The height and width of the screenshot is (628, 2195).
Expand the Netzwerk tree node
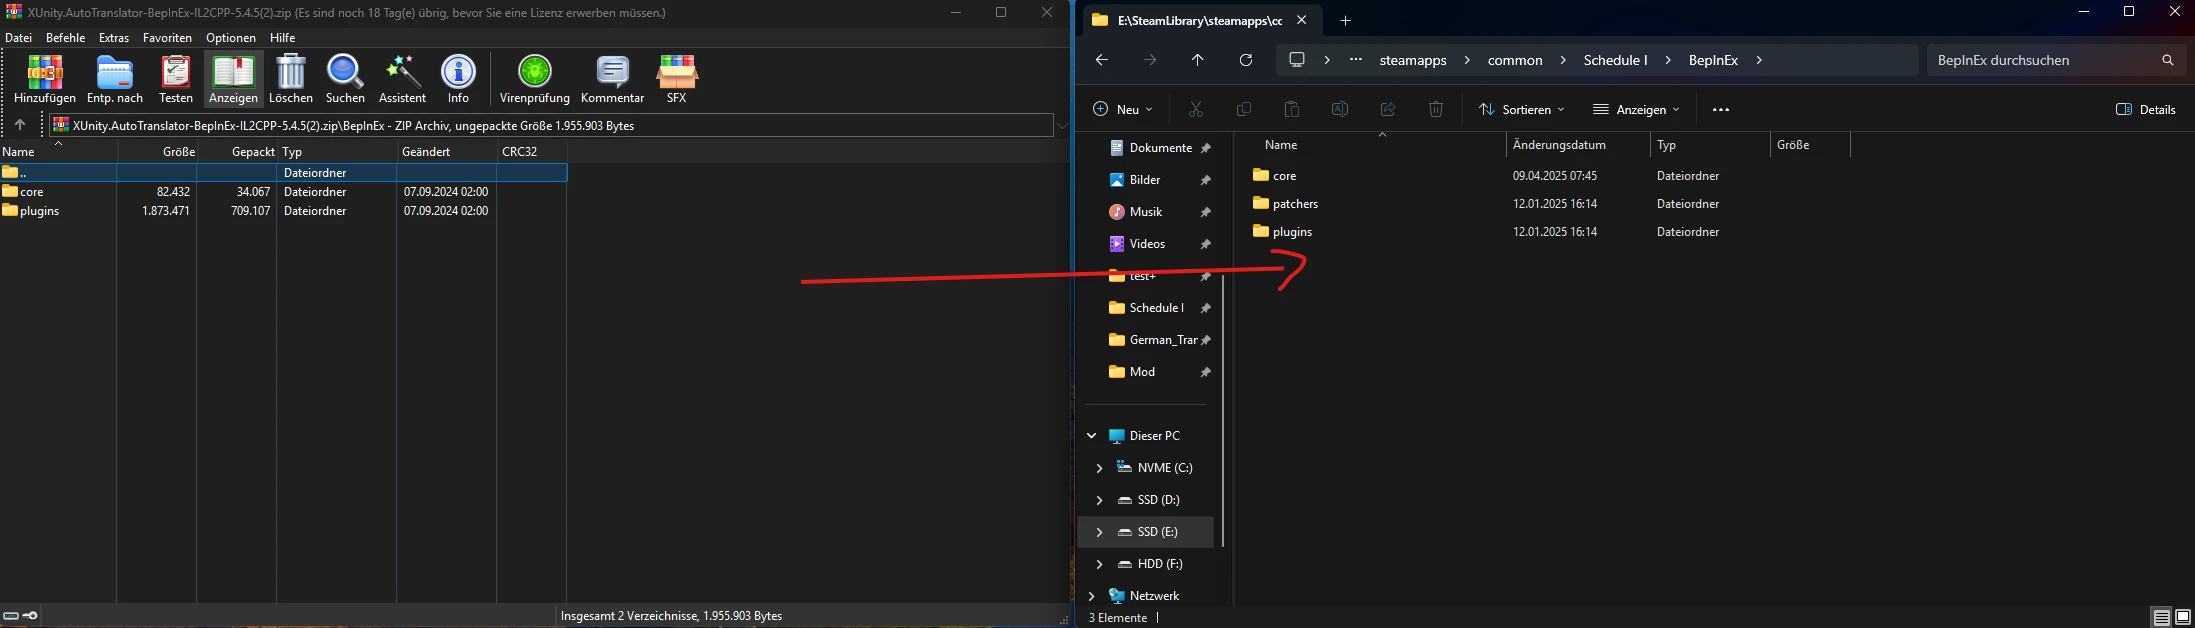click(x=1091, y=596)
